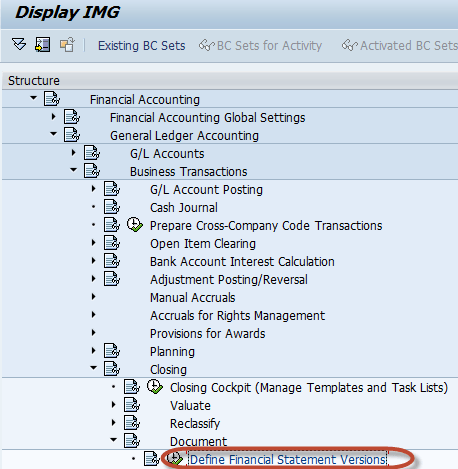Open documentation icon for General Ledger Accounting
This screenshot has width=458, height=469.
[x=72, y=135]
